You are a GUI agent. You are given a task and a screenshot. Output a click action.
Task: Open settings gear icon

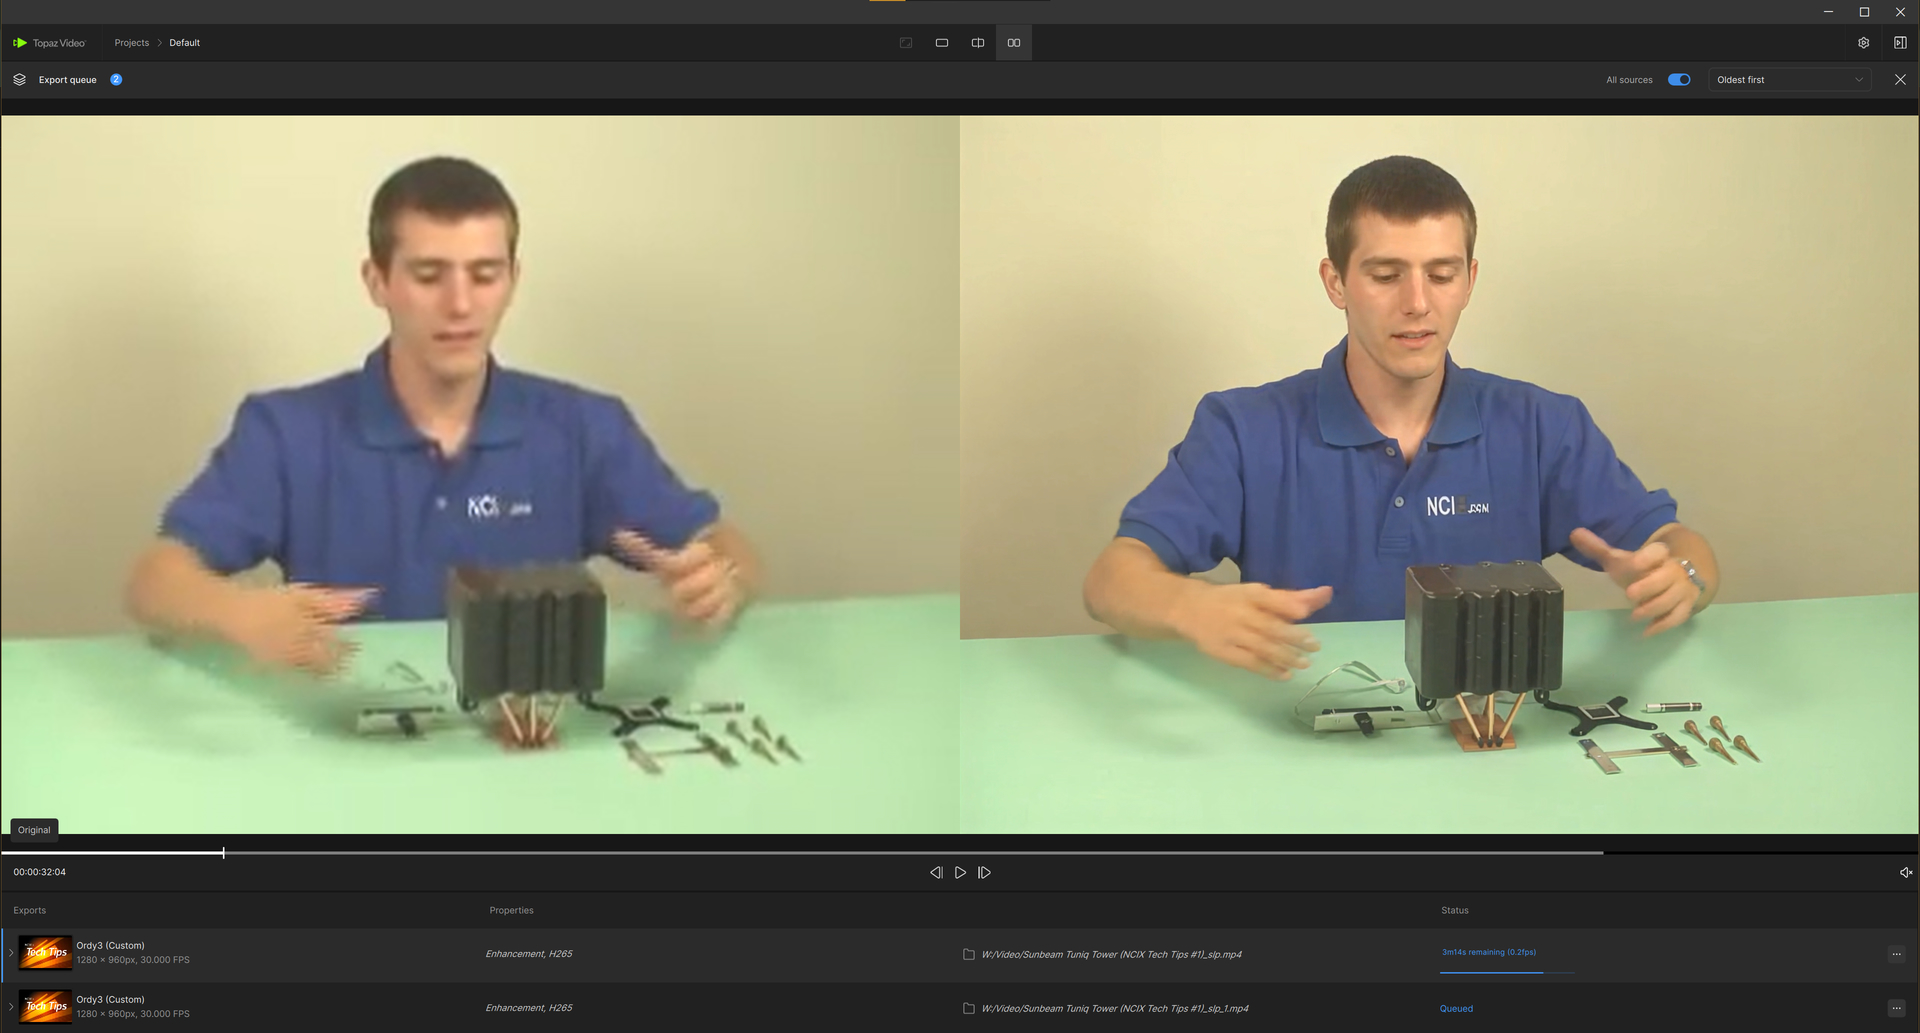[x=1864, y=43]
